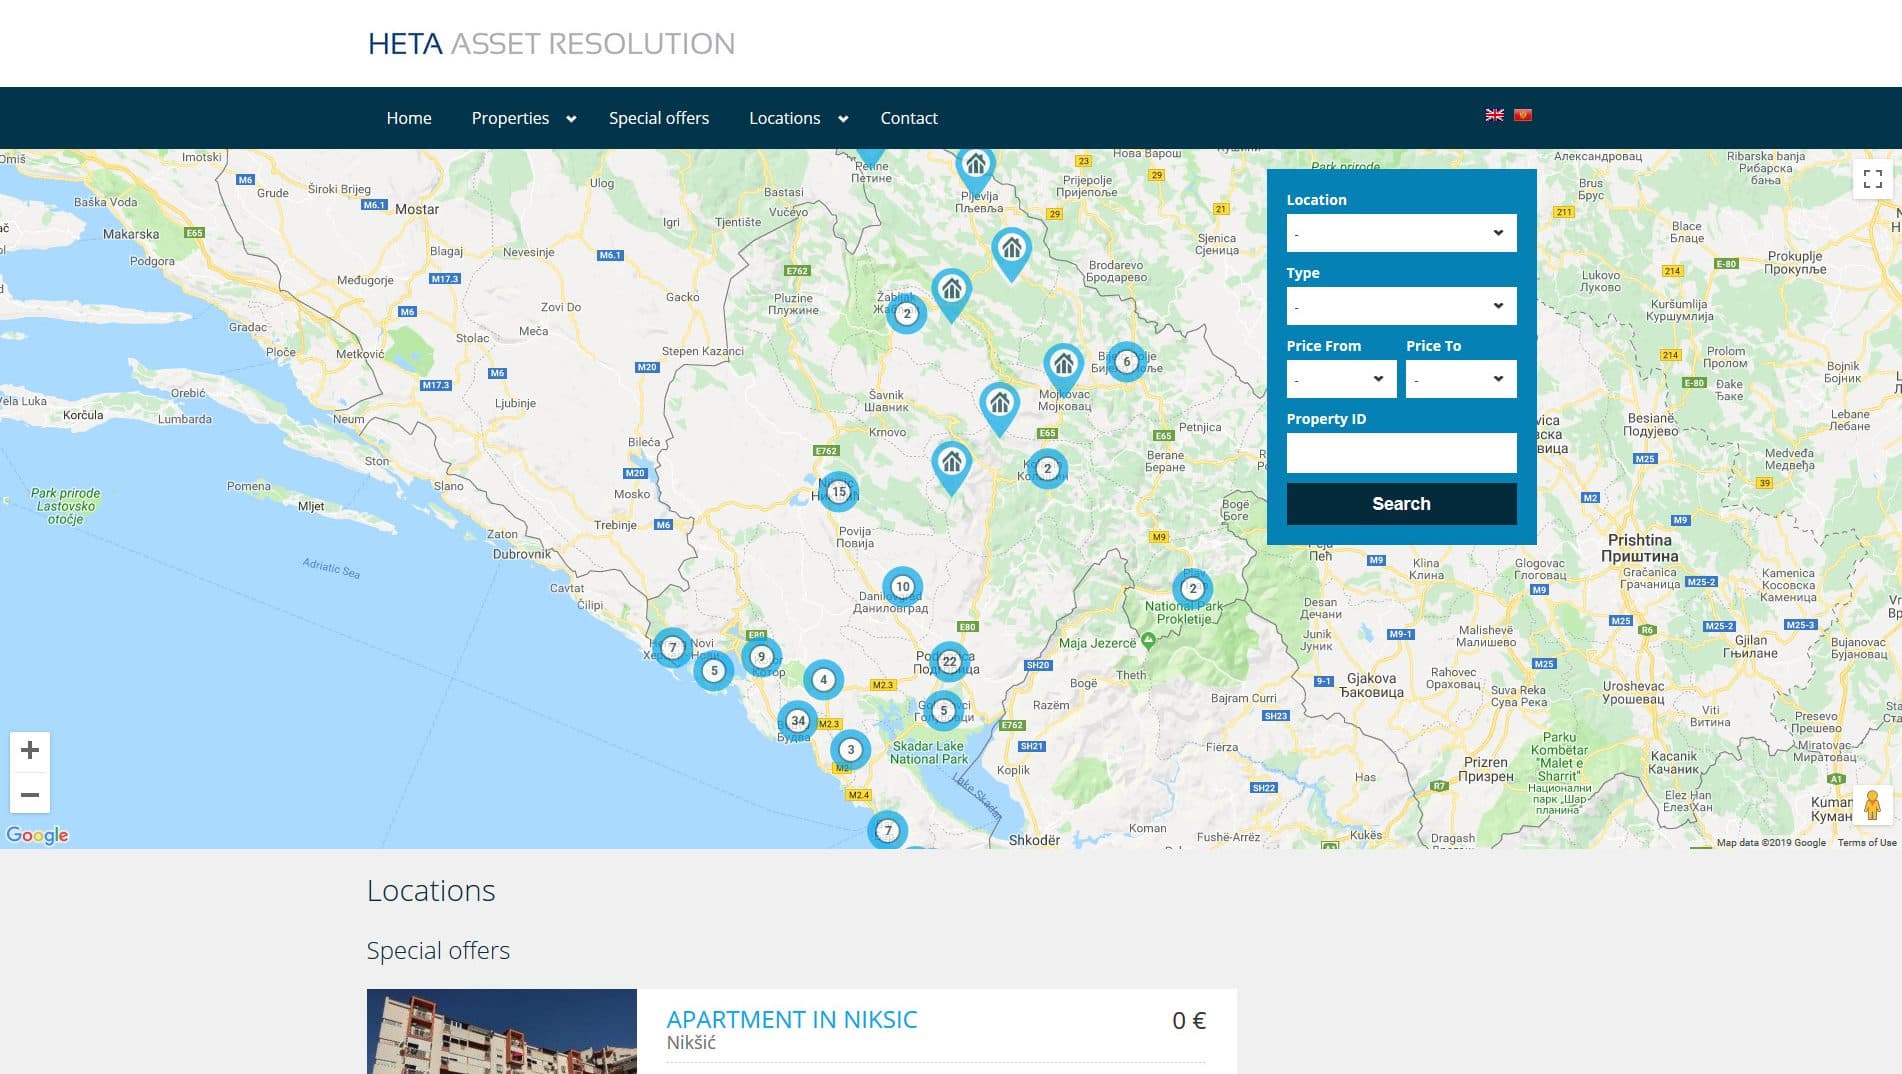Open cluster marker with 34 properties

pyautogui.click(x=797, y=720)
